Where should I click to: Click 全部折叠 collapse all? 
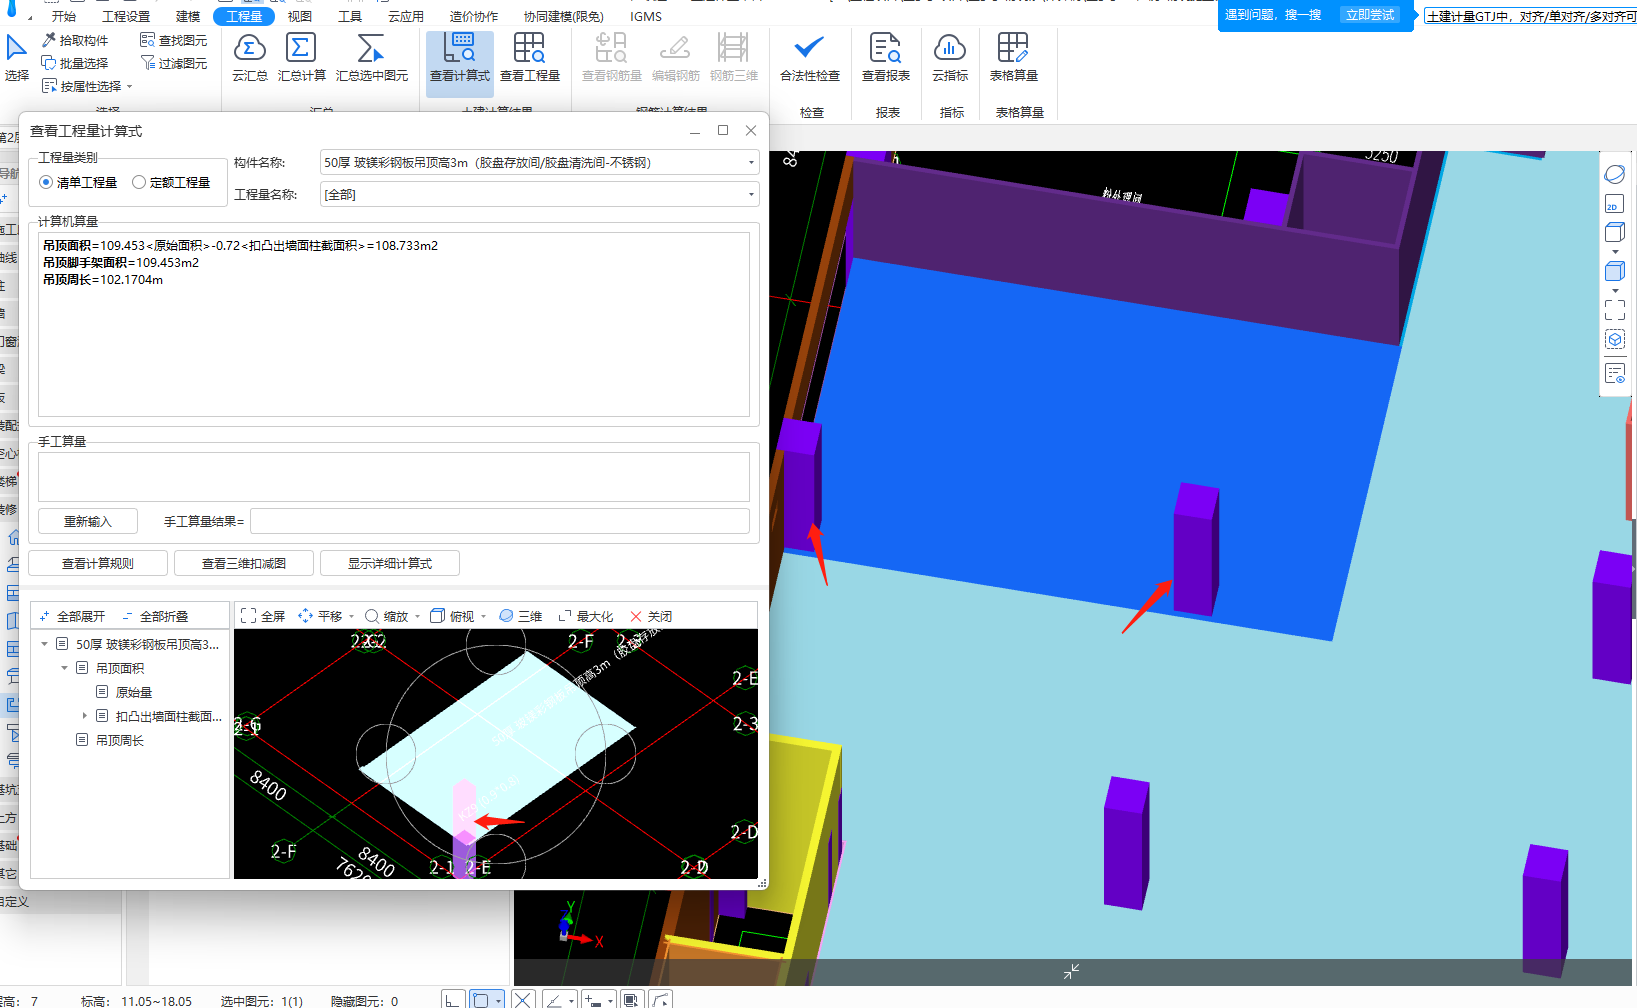155,616
